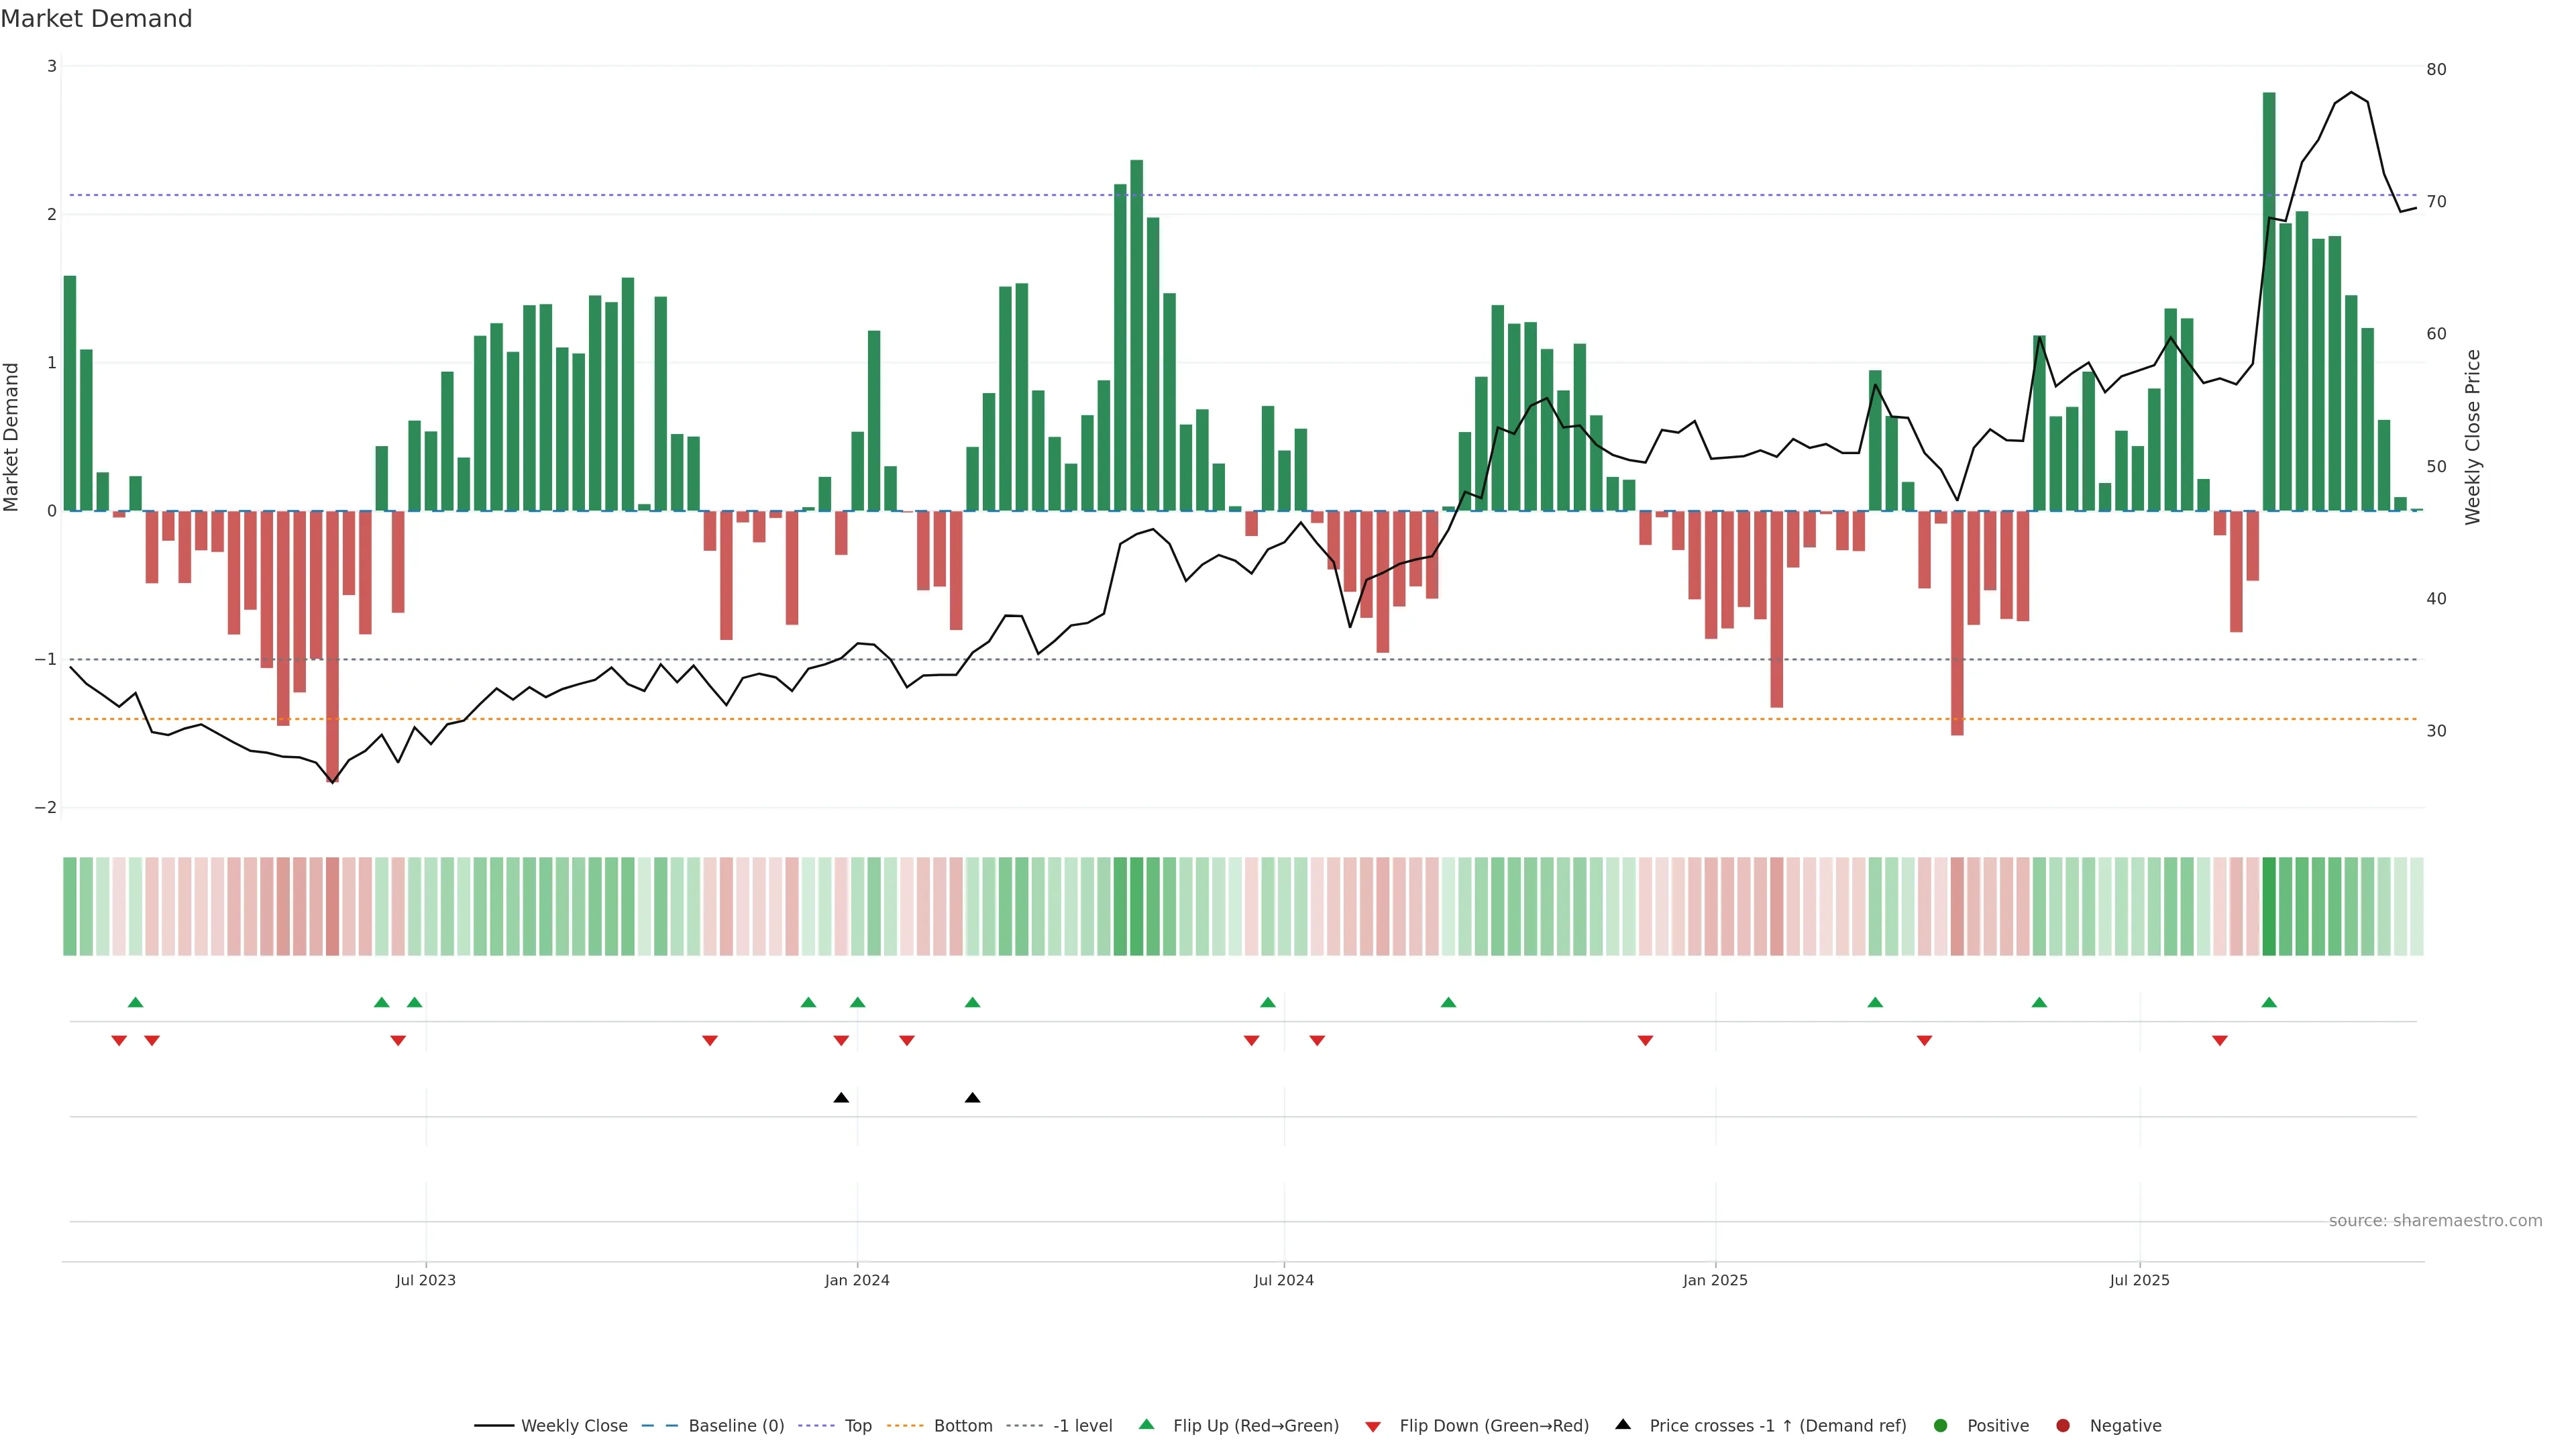Click the Market Demand chart title

(x=96, y=19)
